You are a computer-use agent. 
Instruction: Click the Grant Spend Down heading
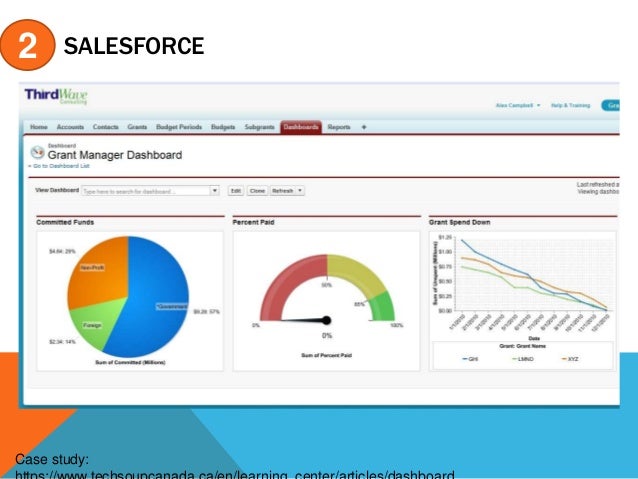tap(459, 222)
